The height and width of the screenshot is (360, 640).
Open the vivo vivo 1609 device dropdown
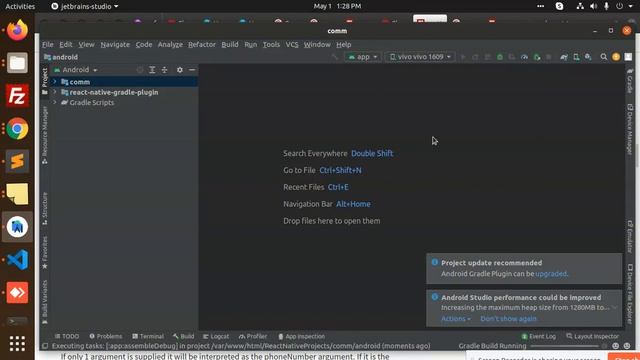pos(420,57)
